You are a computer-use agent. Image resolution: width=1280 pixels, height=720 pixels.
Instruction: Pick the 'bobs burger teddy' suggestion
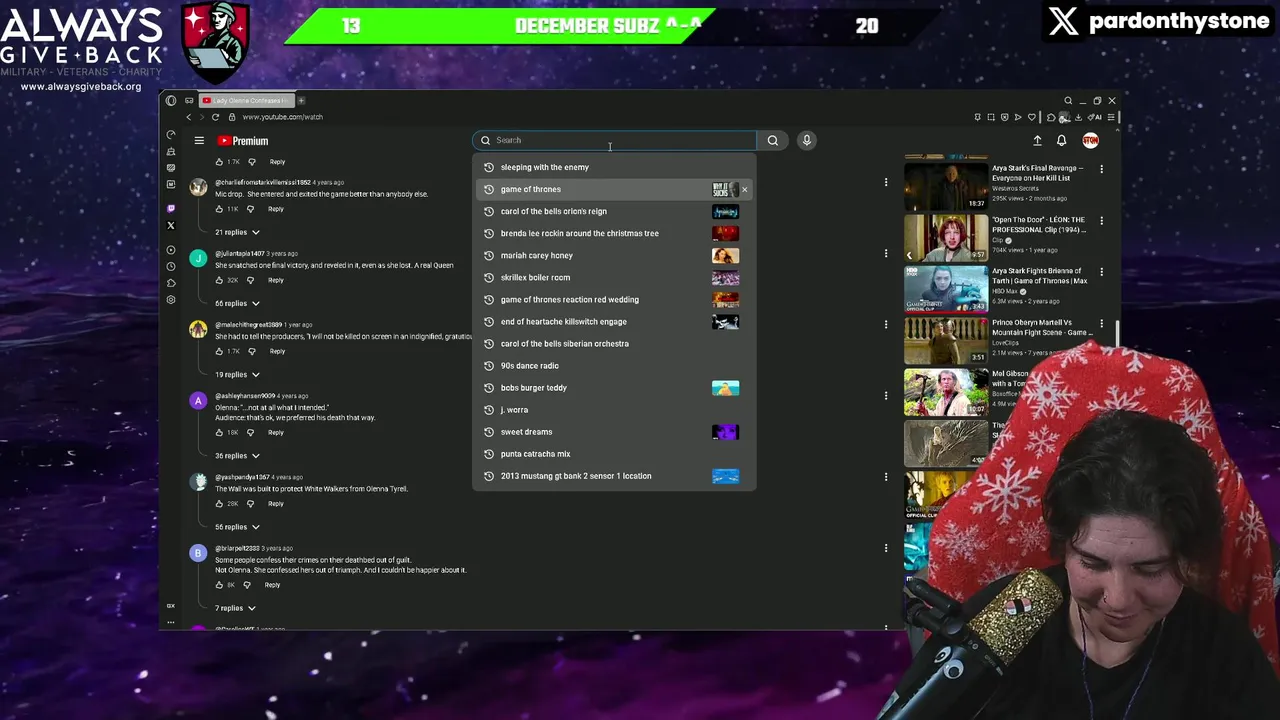pyautogui.click(x=614, y=387)
